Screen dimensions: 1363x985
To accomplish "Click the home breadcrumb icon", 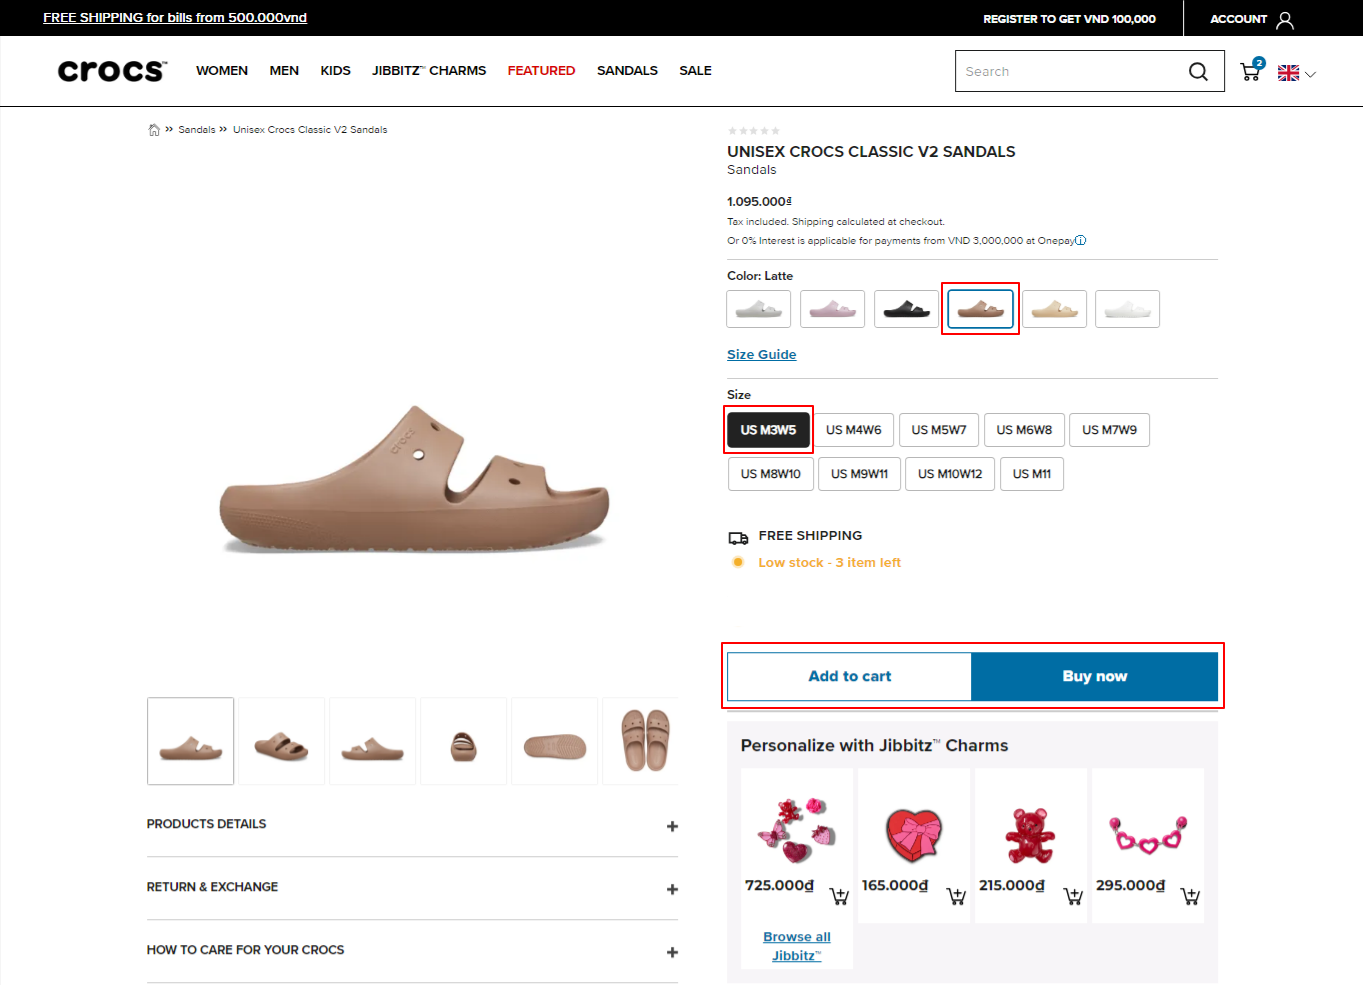I will click(x=154, y=130).
